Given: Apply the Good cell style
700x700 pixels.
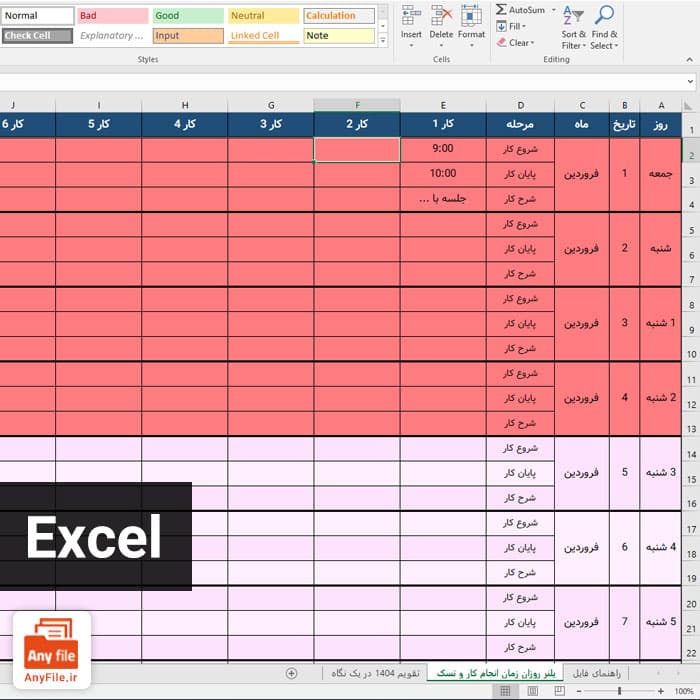Looking at the screenshot, I should (188, 16).
